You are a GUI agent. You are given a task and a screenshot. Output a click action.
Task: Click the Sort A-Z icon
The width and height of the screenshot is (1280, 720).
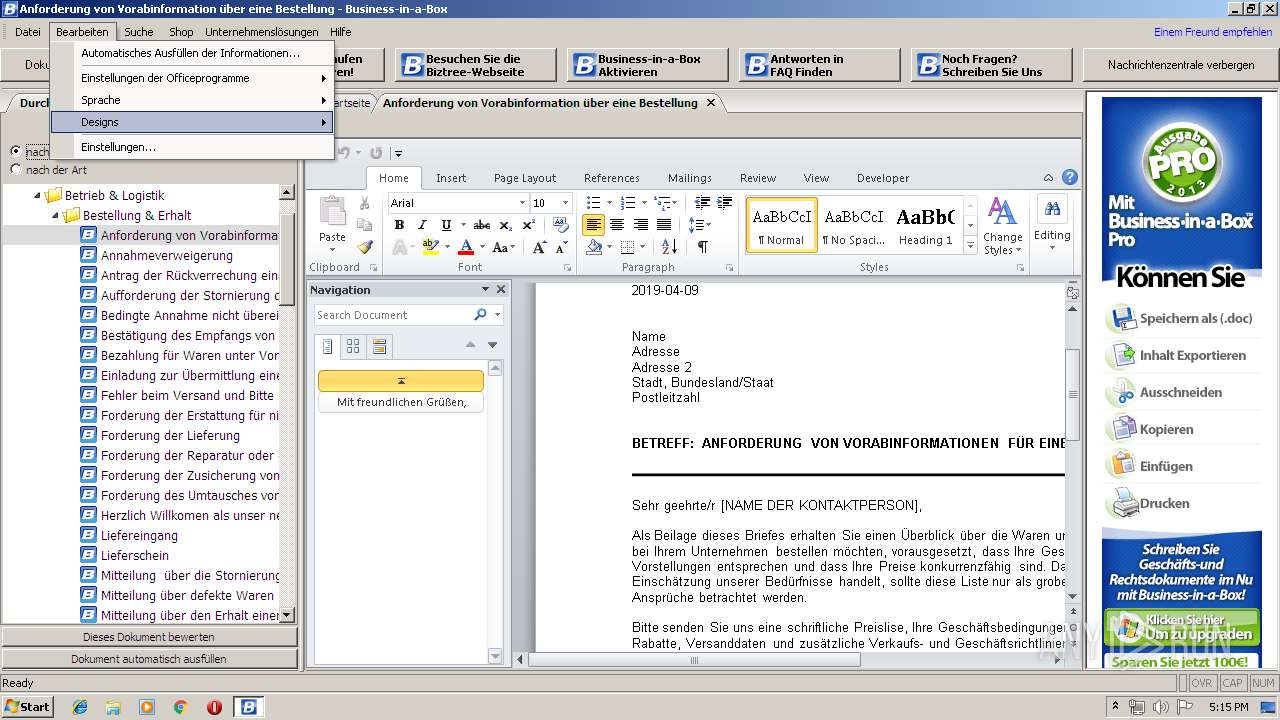click(x=669, y=247)
